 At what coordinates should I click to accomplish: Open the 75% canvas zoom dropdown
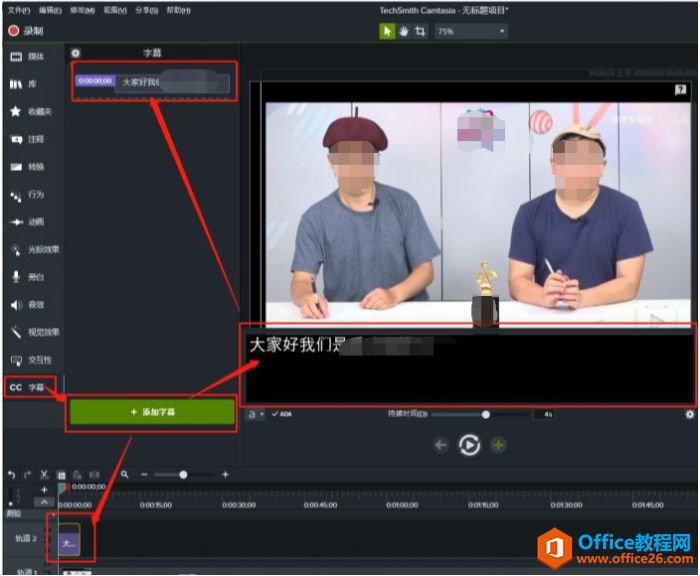[x=471, y=31]
